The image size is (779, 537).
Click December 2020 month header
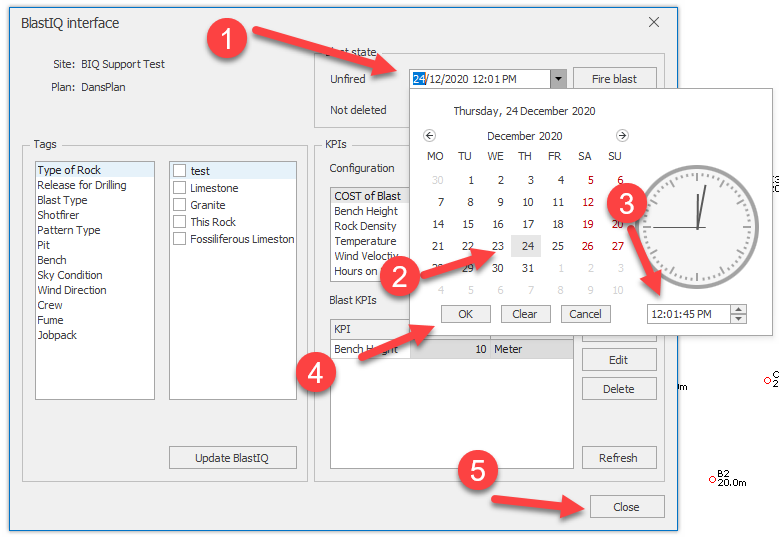pos(525,136)
